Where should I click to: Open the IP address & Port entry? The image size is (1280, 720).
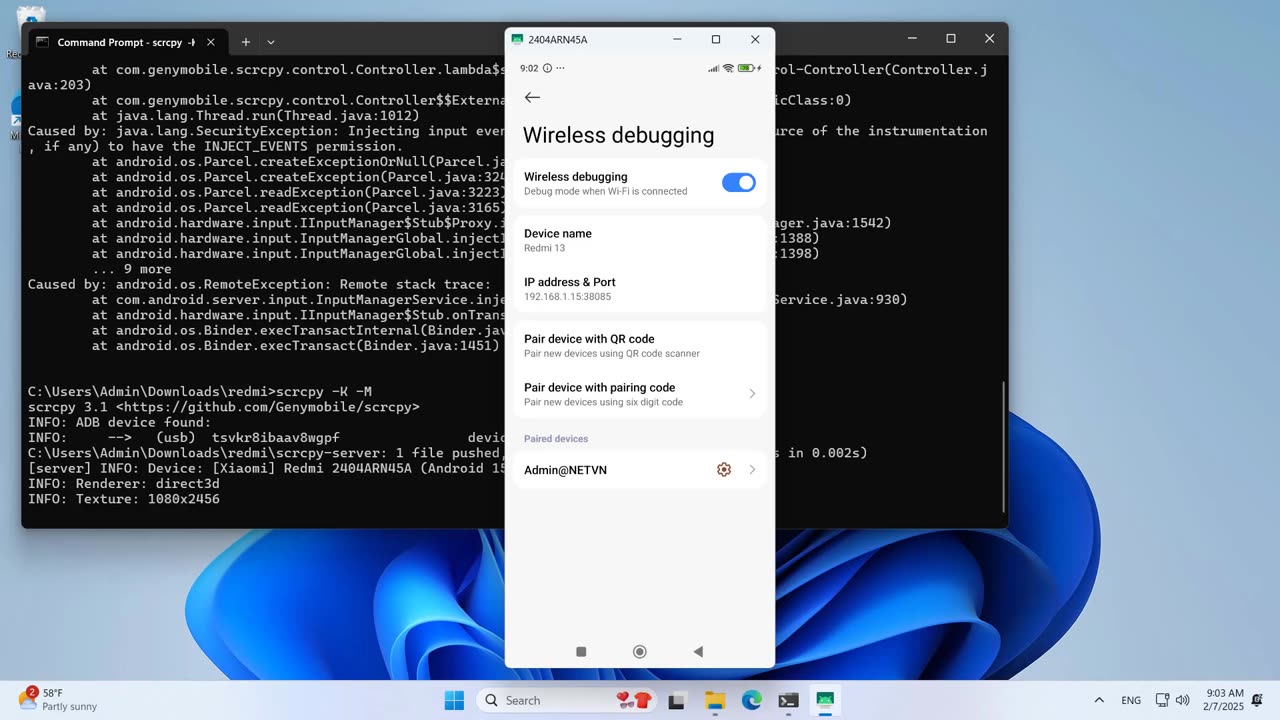pyautogui.click(x=640, y=289)
